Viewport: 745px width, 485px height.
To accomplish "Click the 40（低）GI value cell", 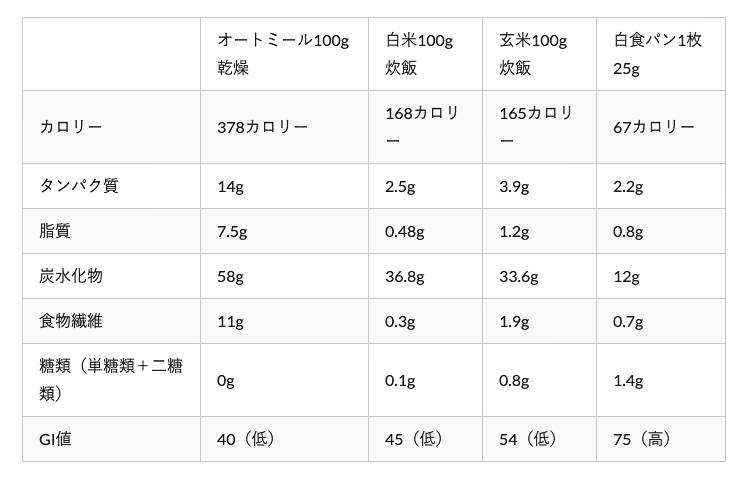I will click(284, 439).
